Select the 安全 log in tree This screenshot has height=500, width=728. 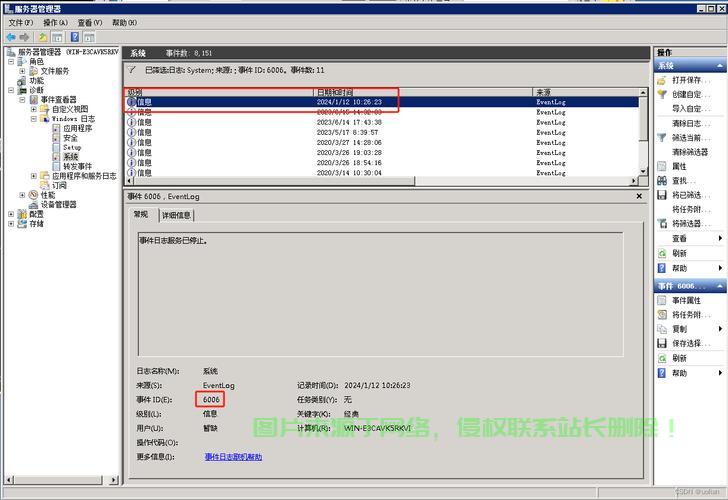[70, 138]
